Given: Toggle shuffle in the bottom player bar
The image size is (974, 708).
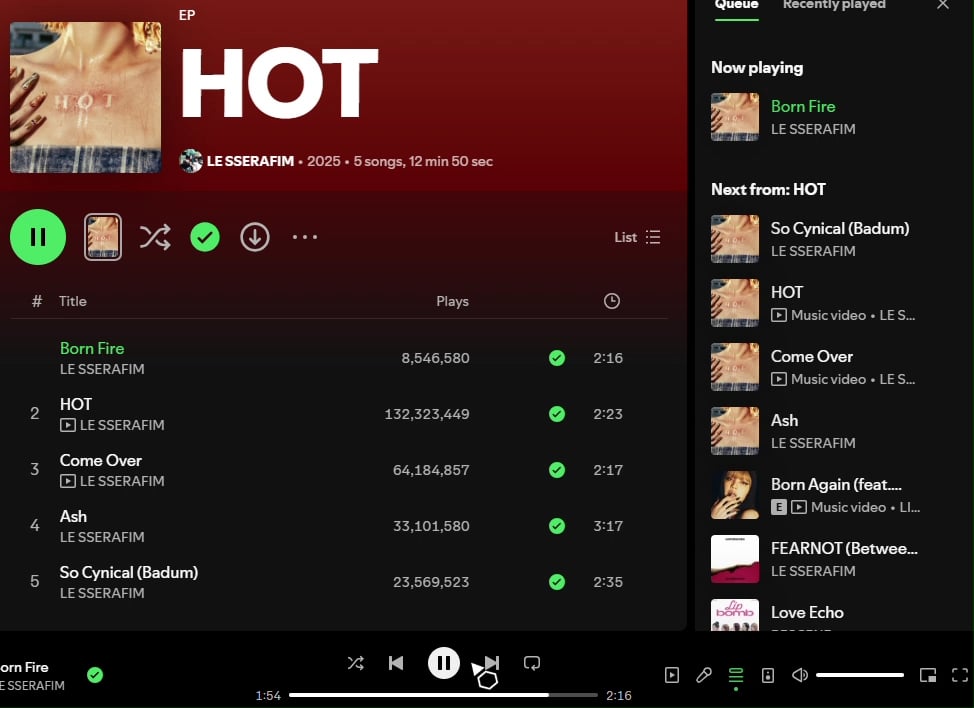Looking at the screenshot, I should 355,663.
